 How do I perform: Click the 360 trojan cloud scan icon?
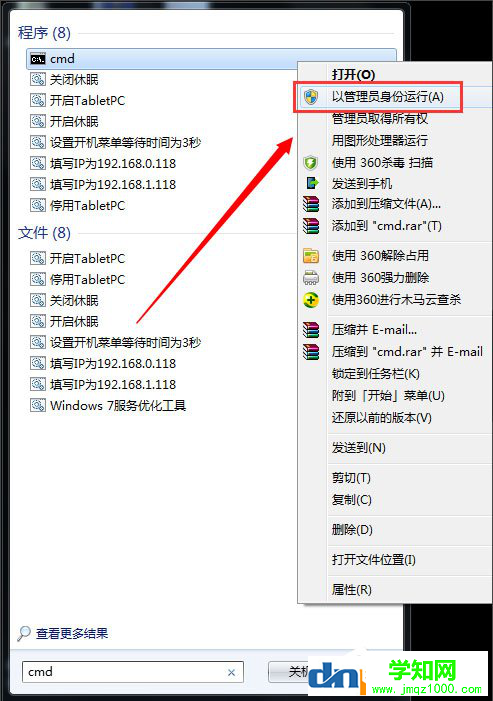pyautogui.click(x=311, y=300)
